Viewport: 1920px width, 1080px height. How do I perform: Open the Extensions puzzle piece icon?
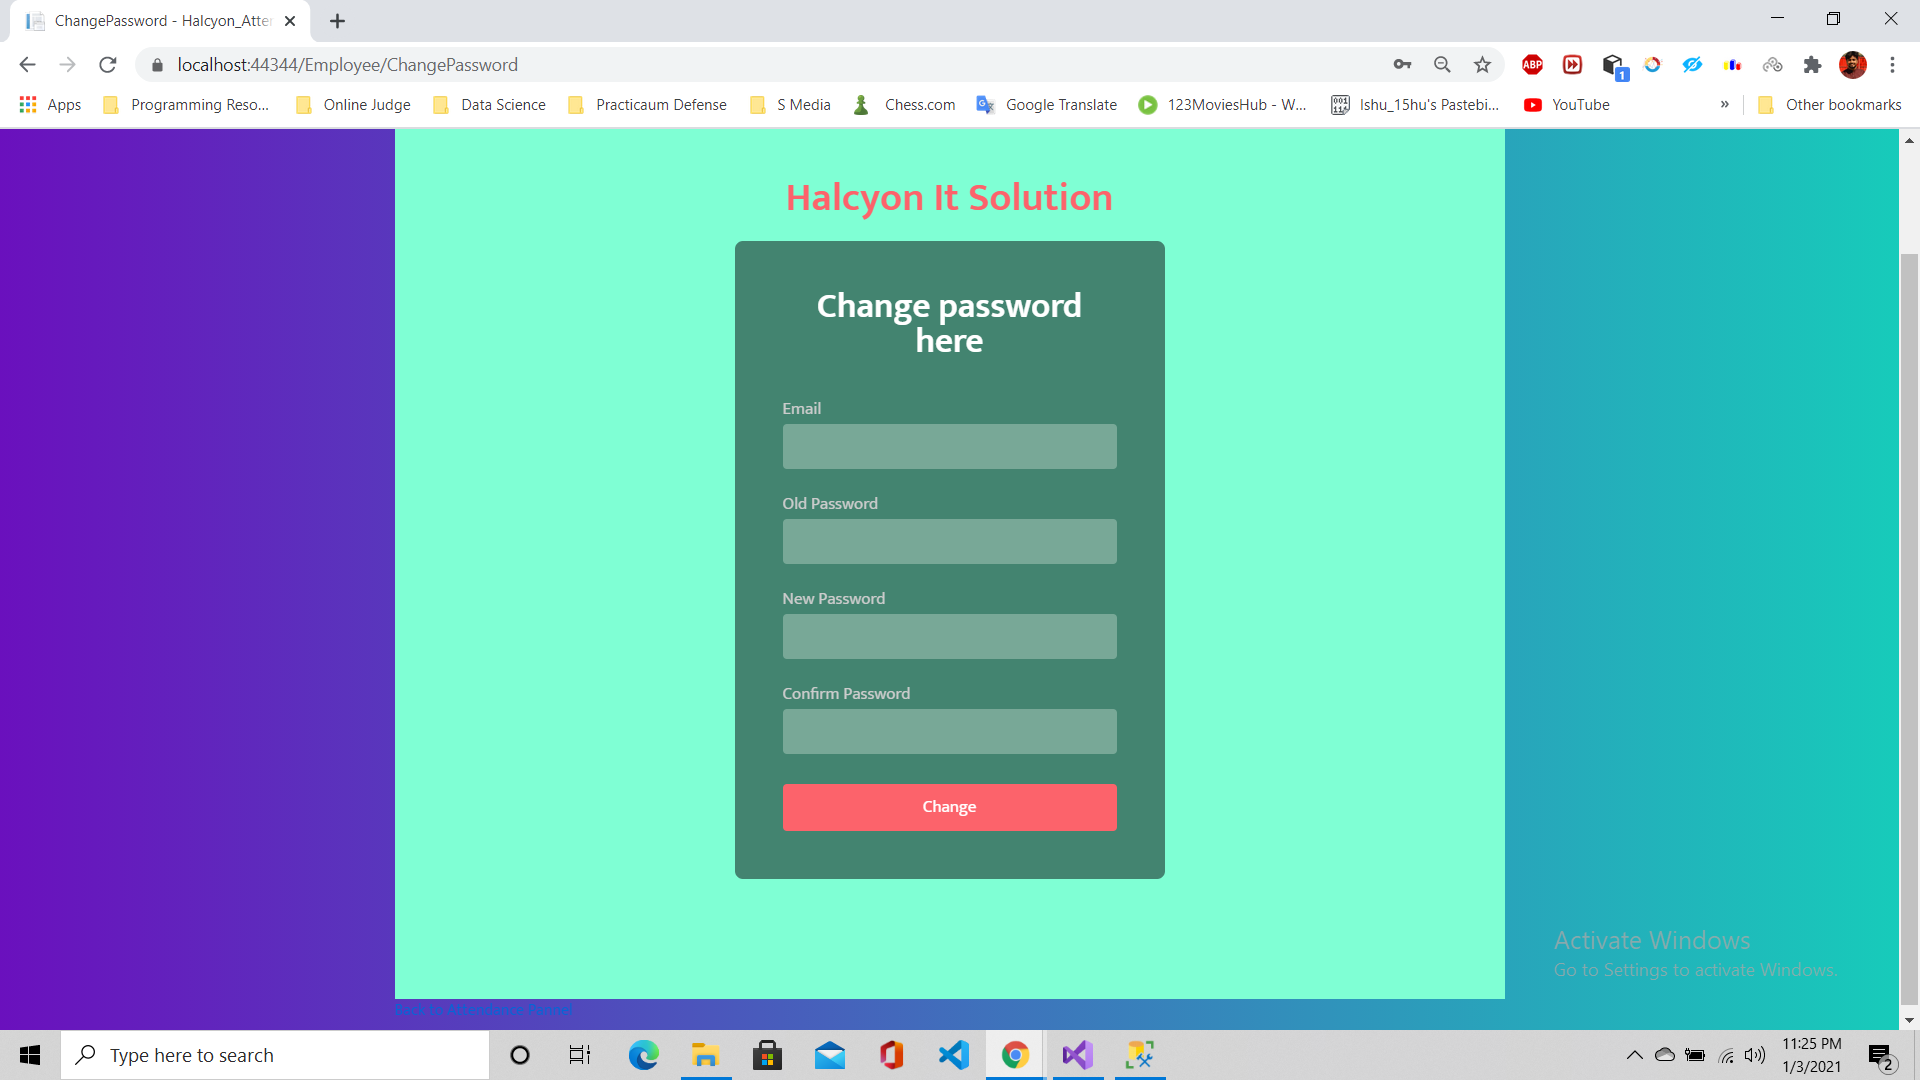1812,65
